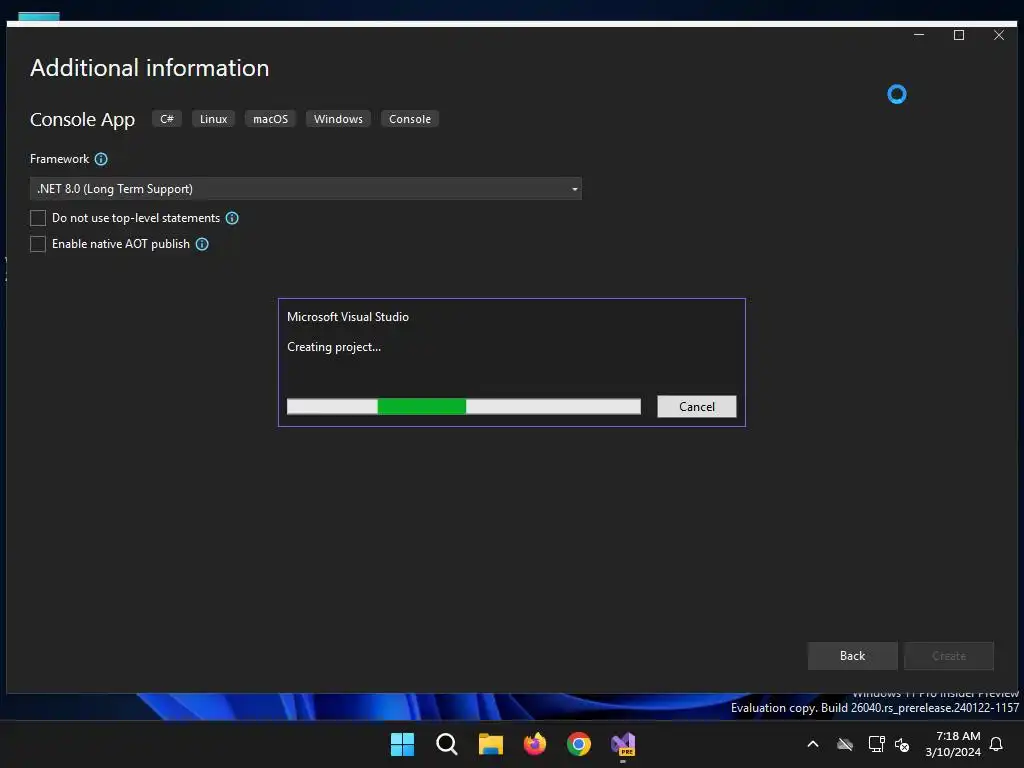This screenshot has height=768, width=1024.
Task: Check Enable native AOT publish
Action: click(38, 244)
